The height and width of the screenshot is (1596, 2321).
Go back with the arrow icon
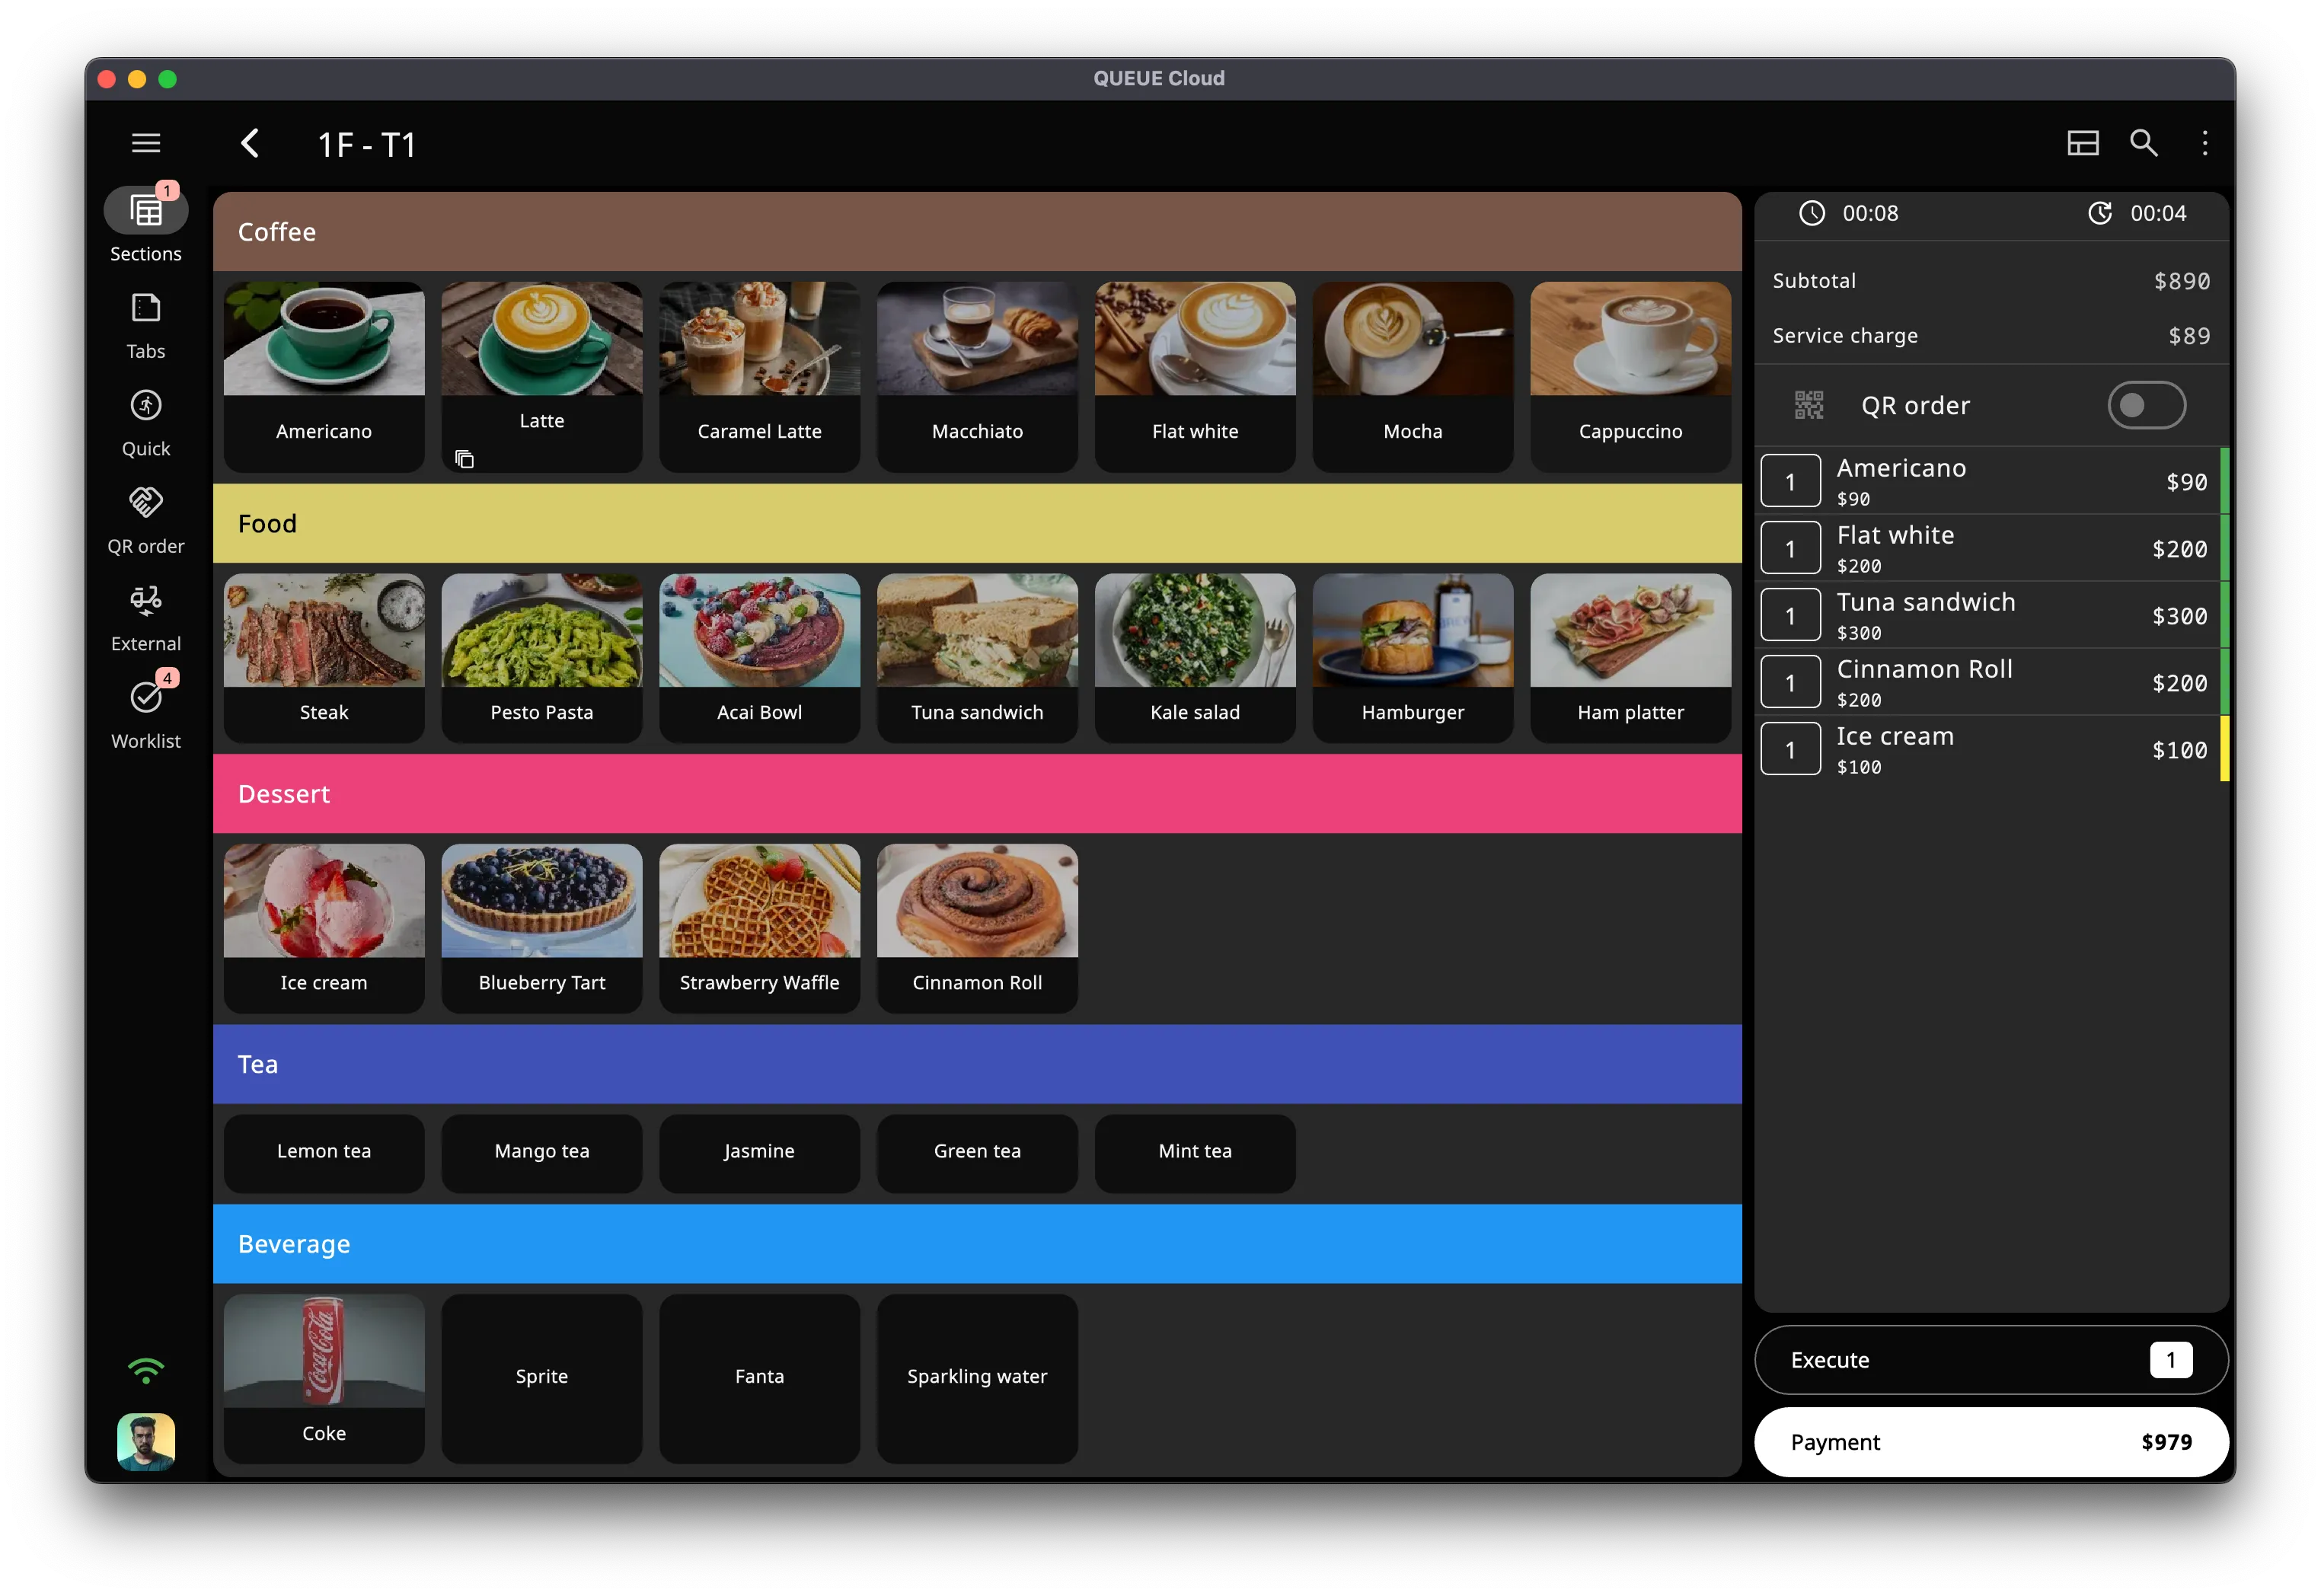(250, 143)
